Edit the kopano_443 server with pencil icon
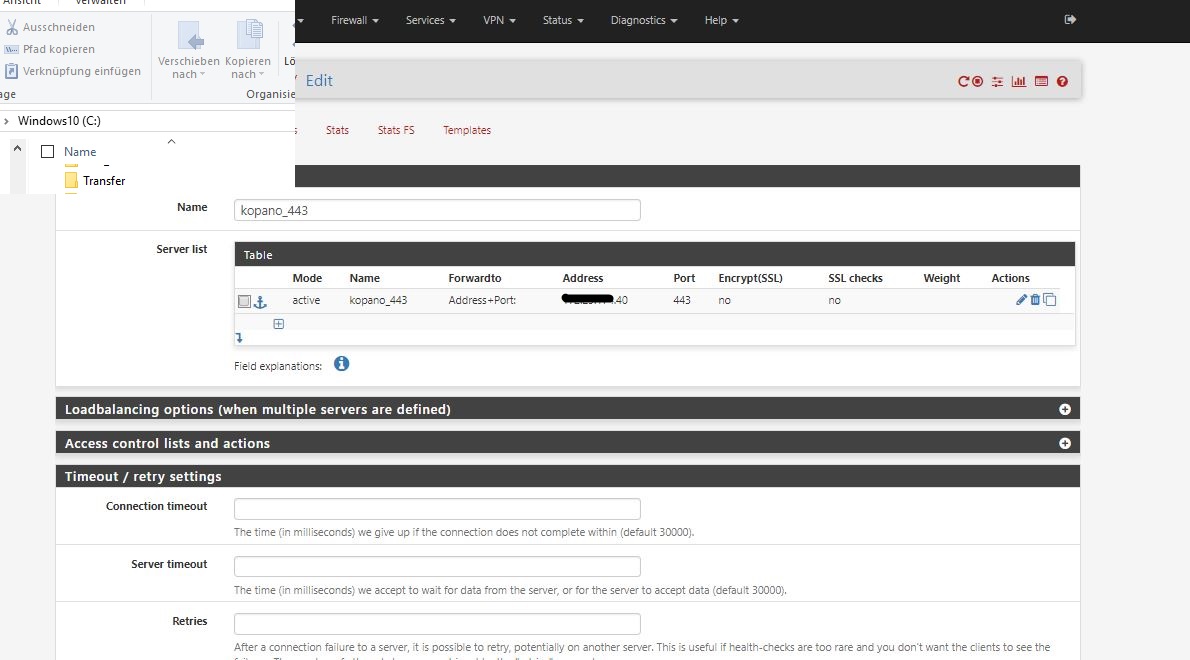Image resolution: width=1190 pixels, height=660 pixels. tap(1021, 300)
